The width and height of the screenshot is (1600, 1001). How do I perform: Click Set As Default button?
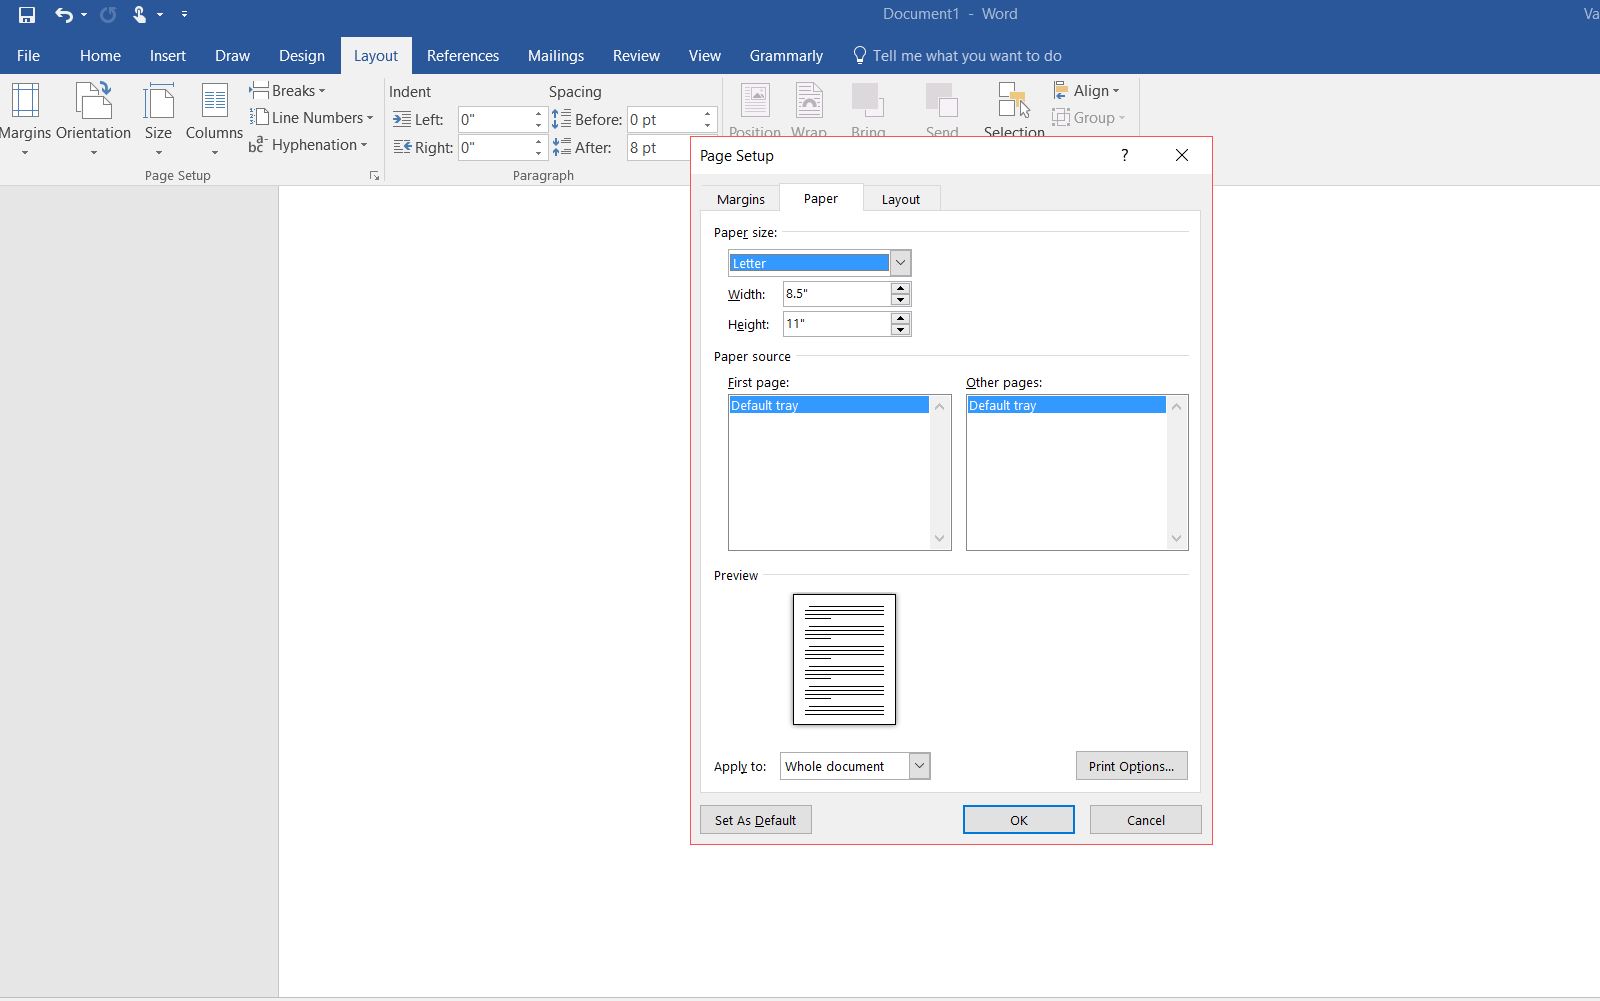click(756, 820)
